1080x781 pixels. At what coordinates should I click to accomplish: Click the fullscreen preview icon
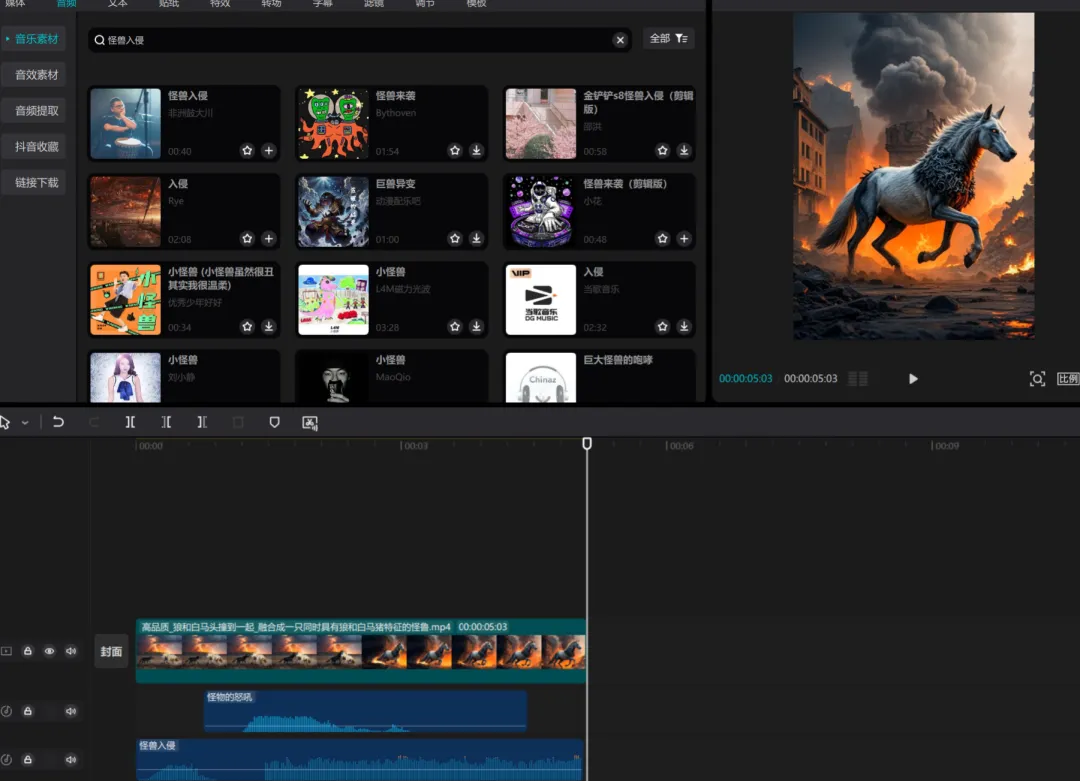click(x=1037, y=379)
